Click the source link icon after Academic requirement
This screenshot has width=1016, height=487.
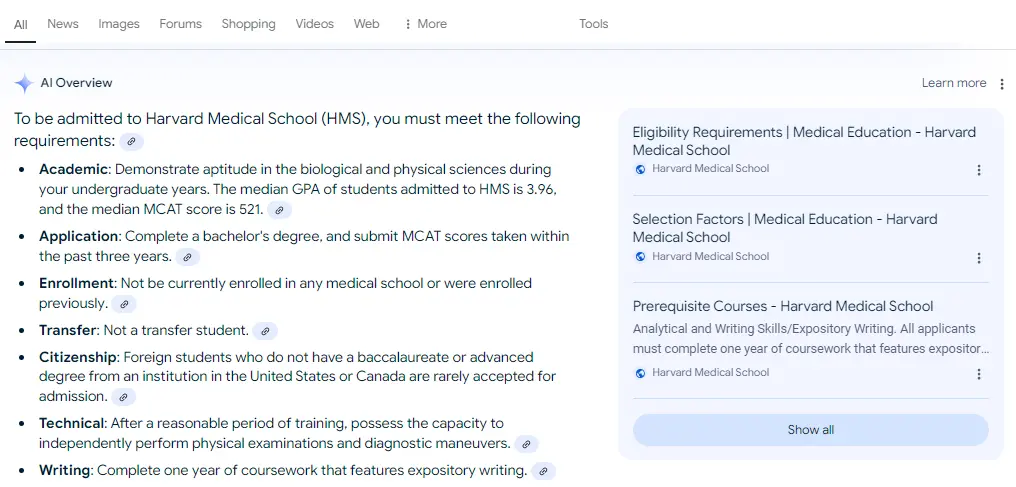280,211
